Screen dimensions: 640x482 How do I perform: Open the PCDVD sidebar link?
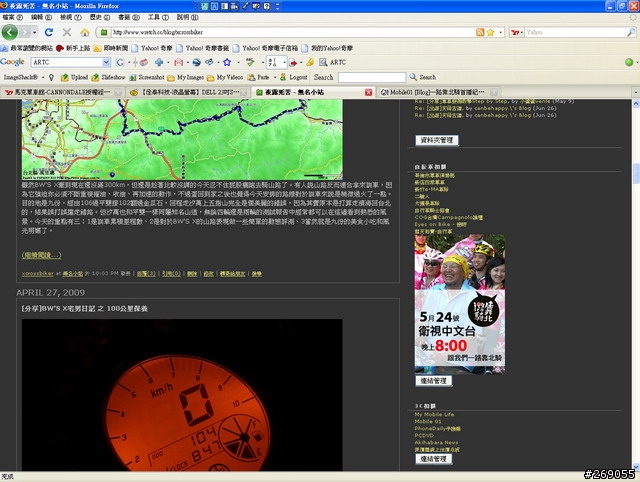click(424, 435)
